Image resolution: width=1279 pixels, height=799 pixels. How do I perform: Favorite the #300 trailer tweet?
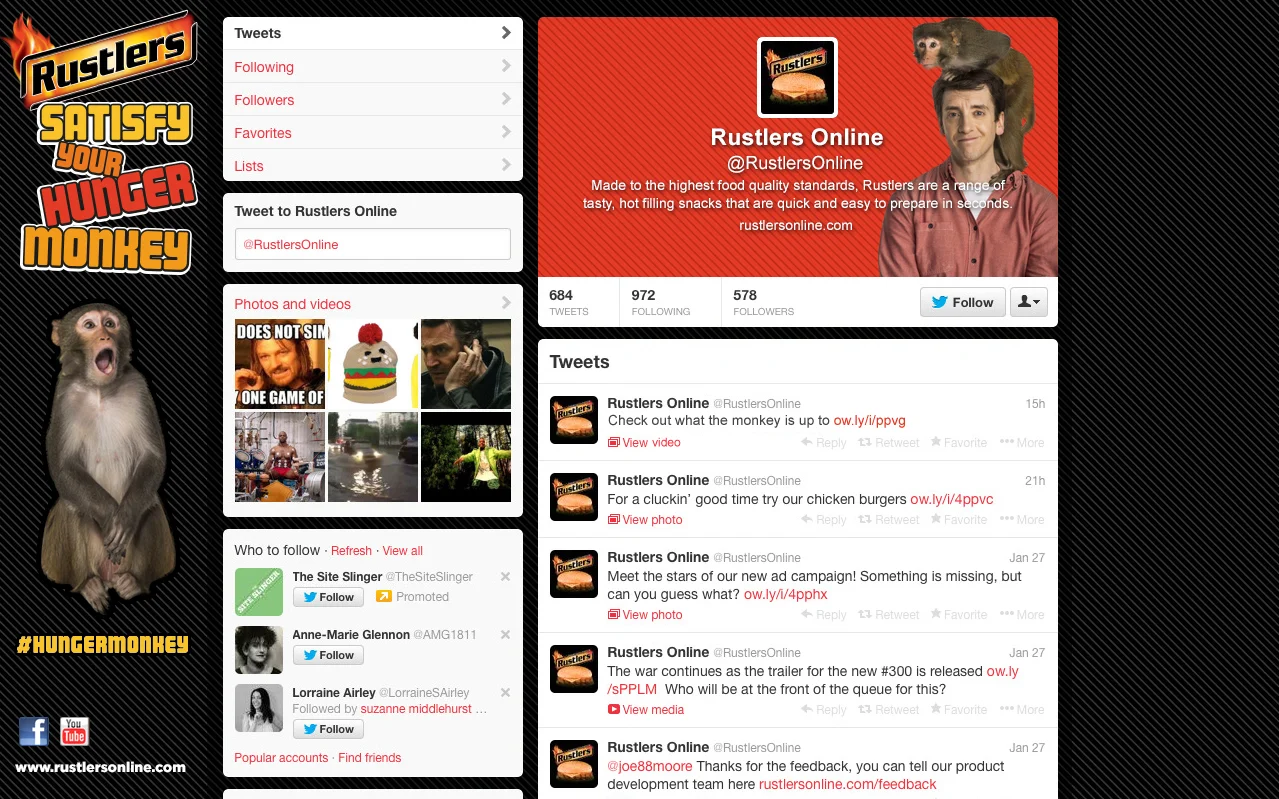click(x=959, y=710)
